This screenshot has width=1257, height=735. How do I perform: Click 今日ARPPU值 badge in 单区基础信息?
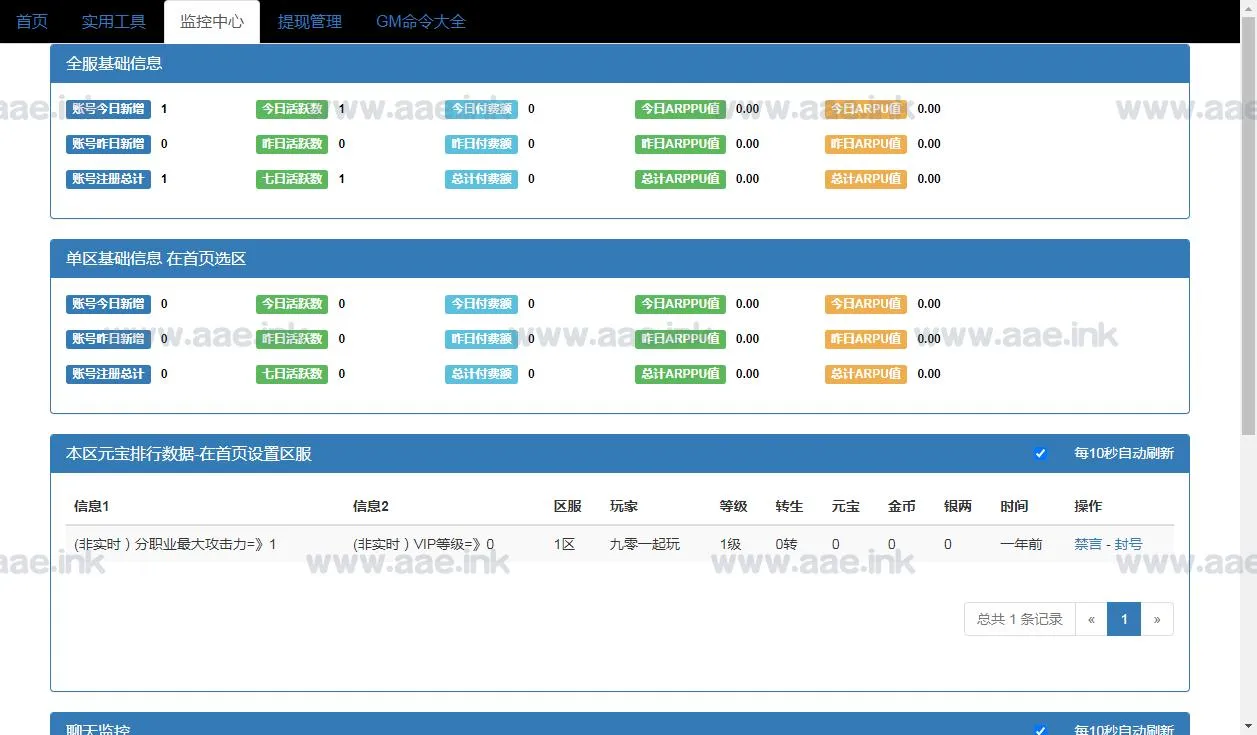point(680,304)
